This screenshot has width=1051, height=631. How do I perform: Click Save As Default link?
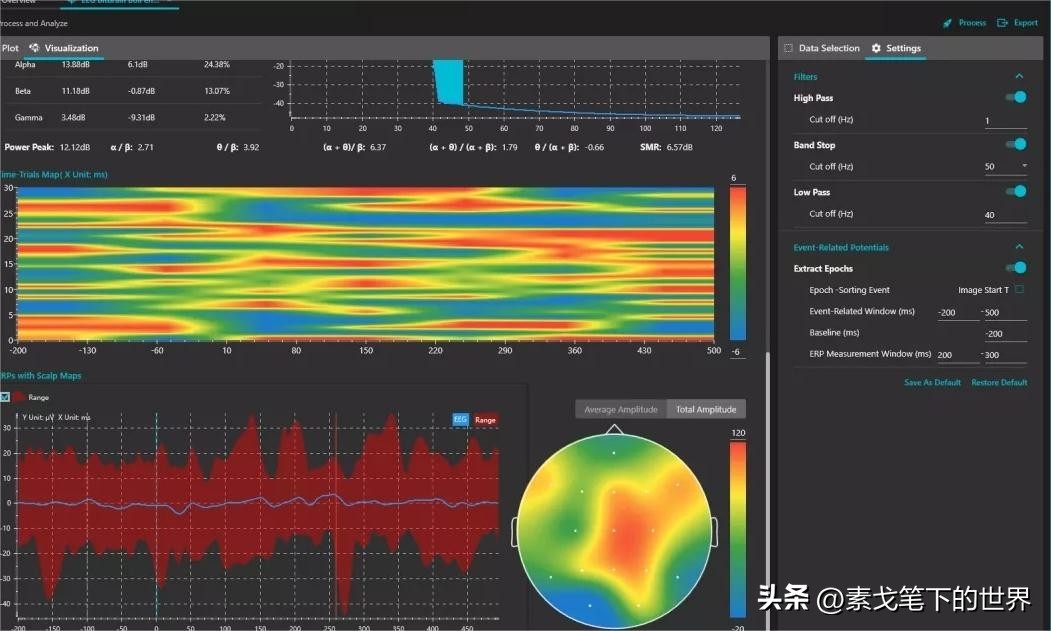pyautogui.click(x=932, y=382)
